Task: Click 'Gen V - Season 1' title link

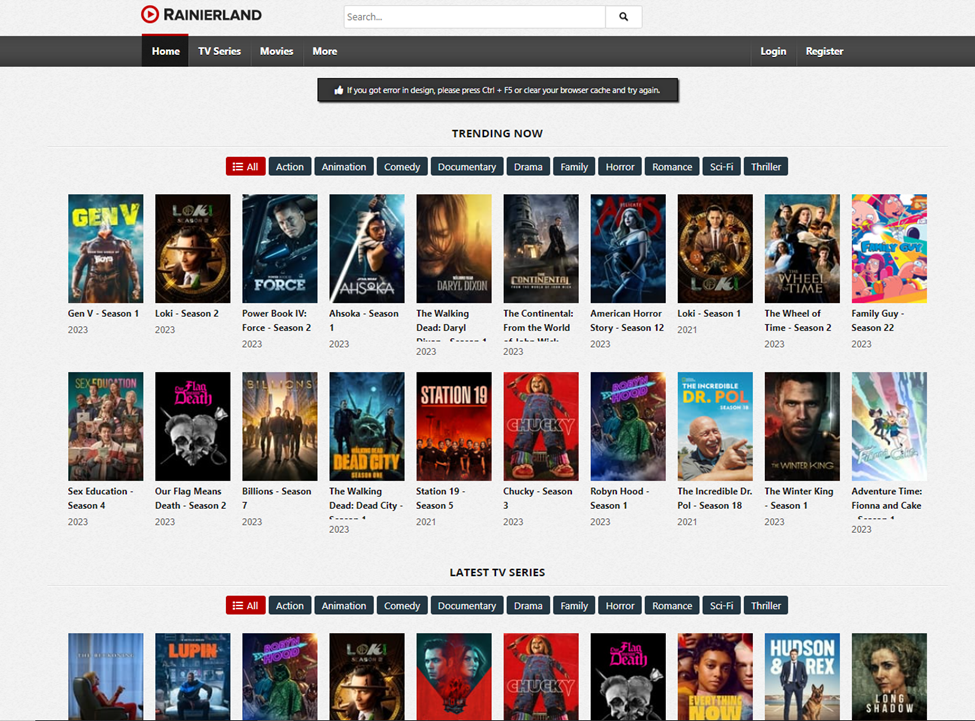Action: pos(103,313)
